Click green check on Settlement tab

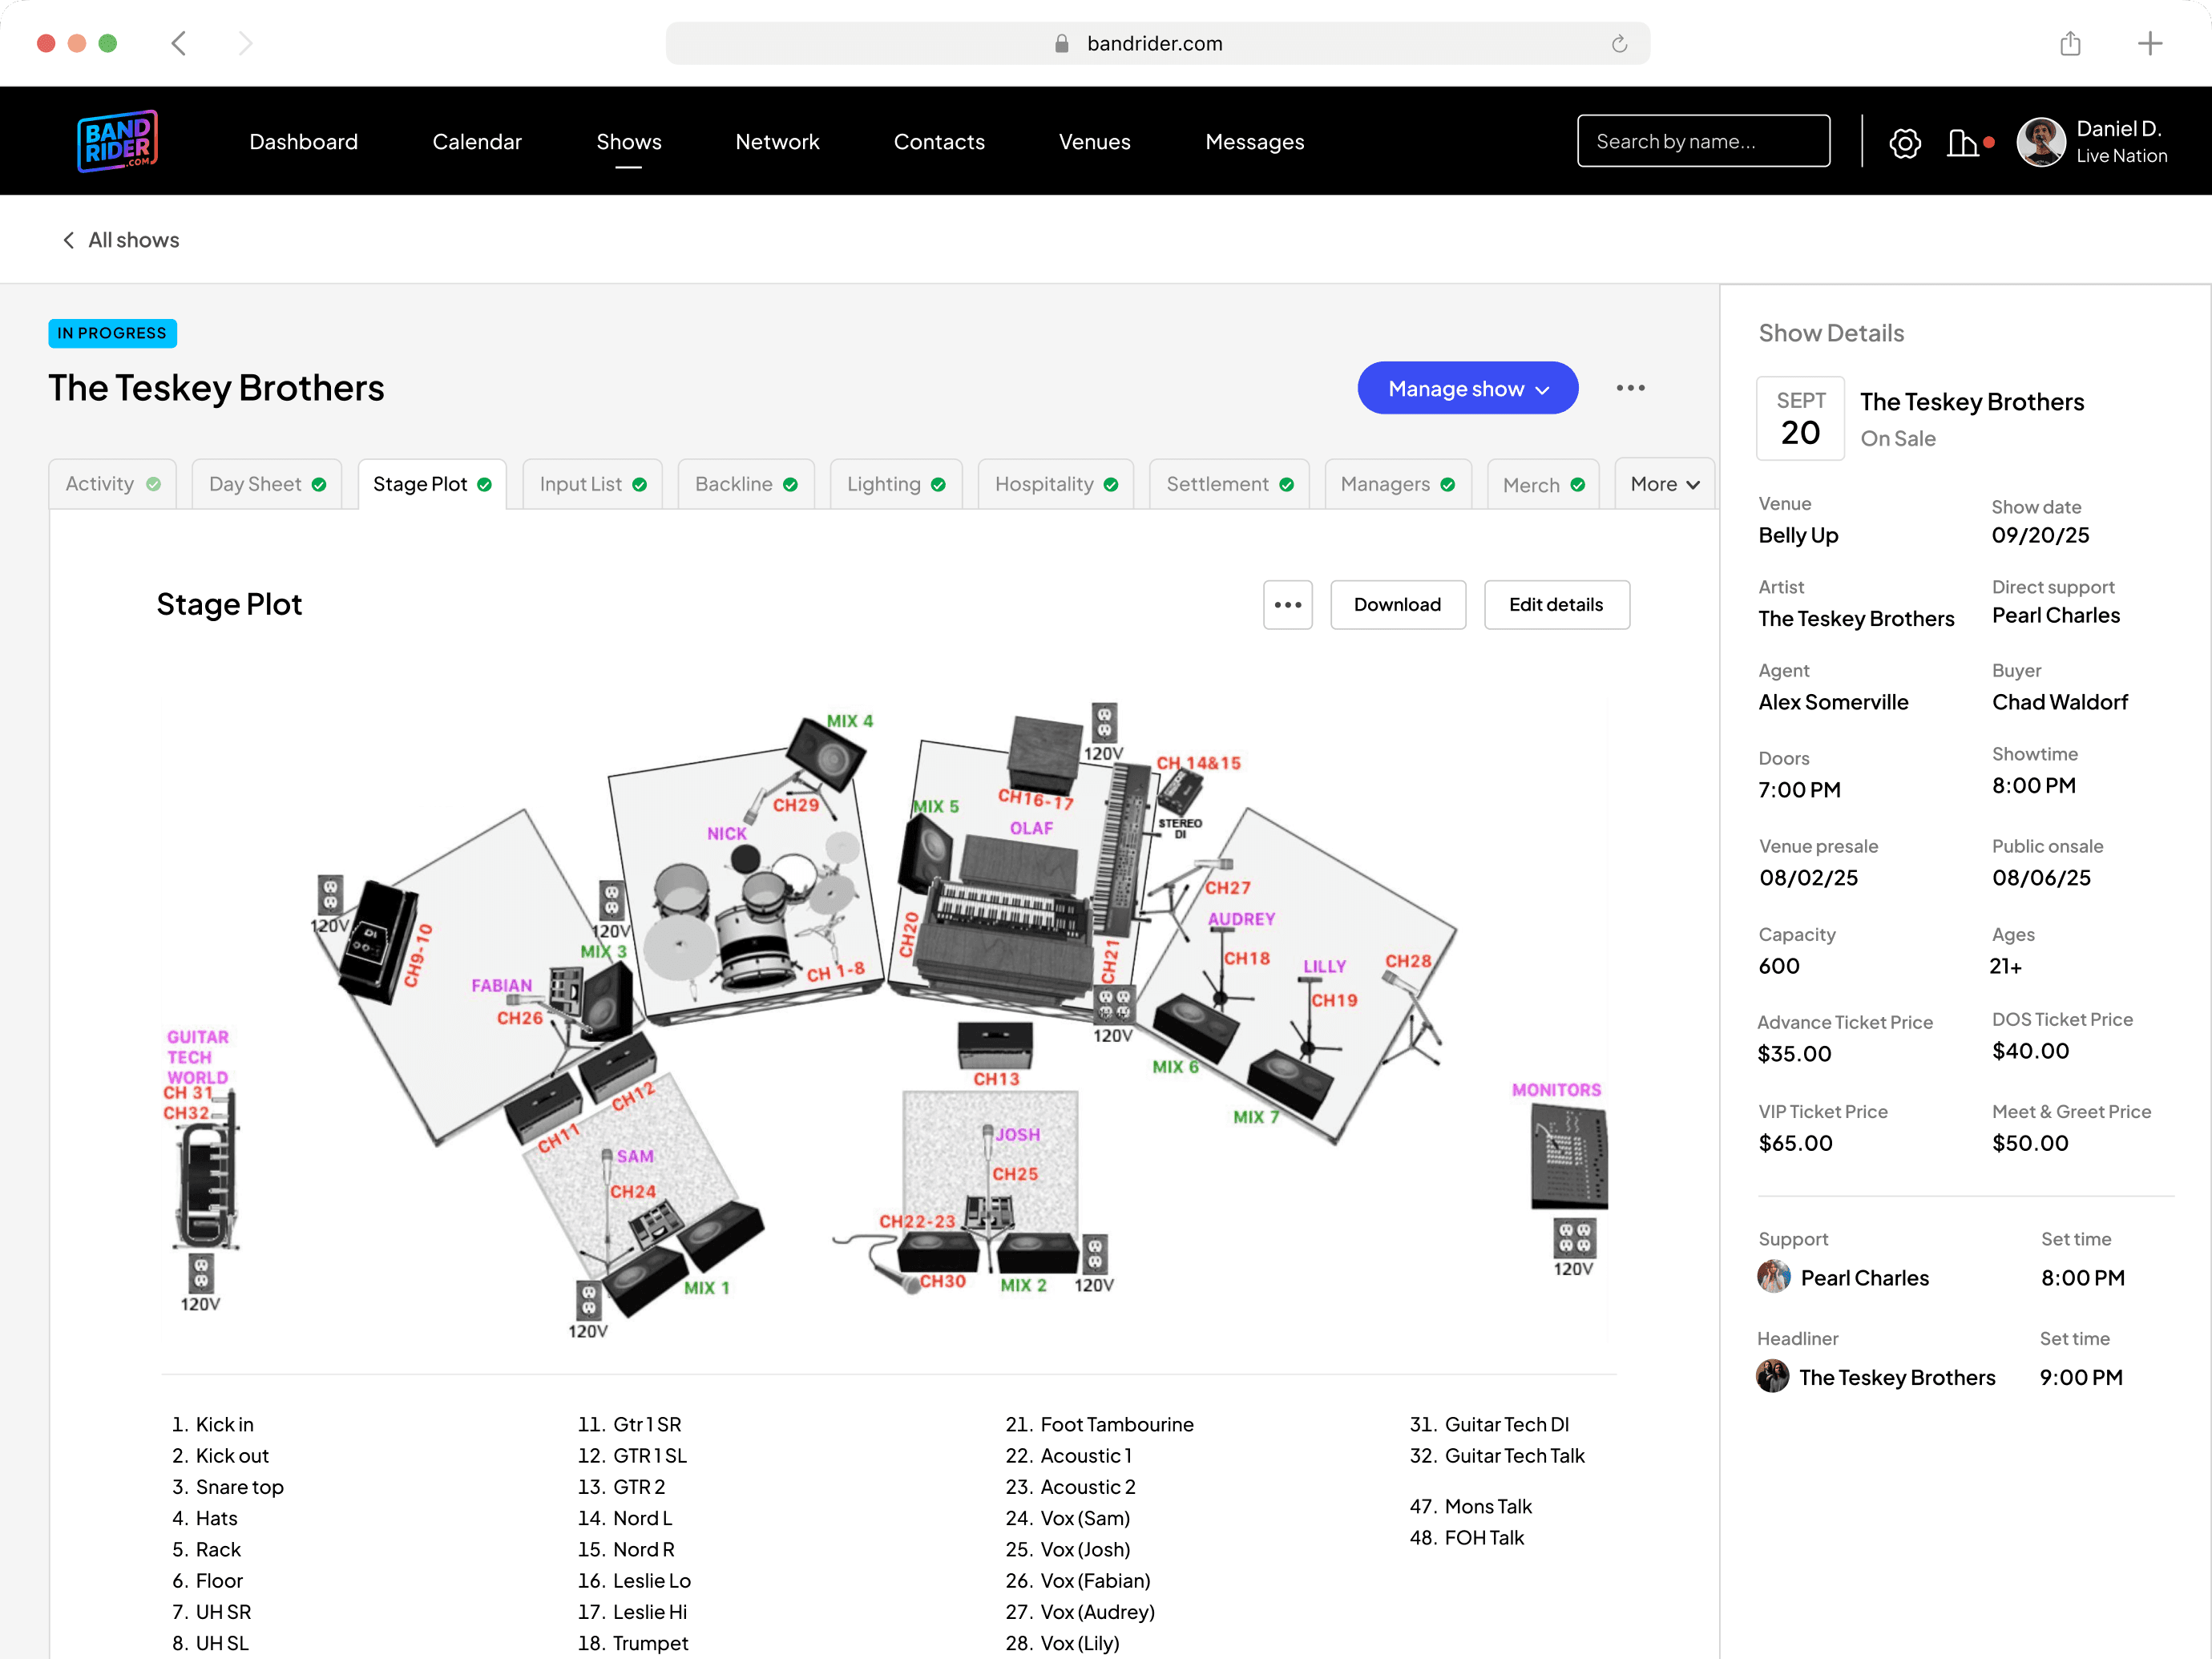tap(1286, 485)
